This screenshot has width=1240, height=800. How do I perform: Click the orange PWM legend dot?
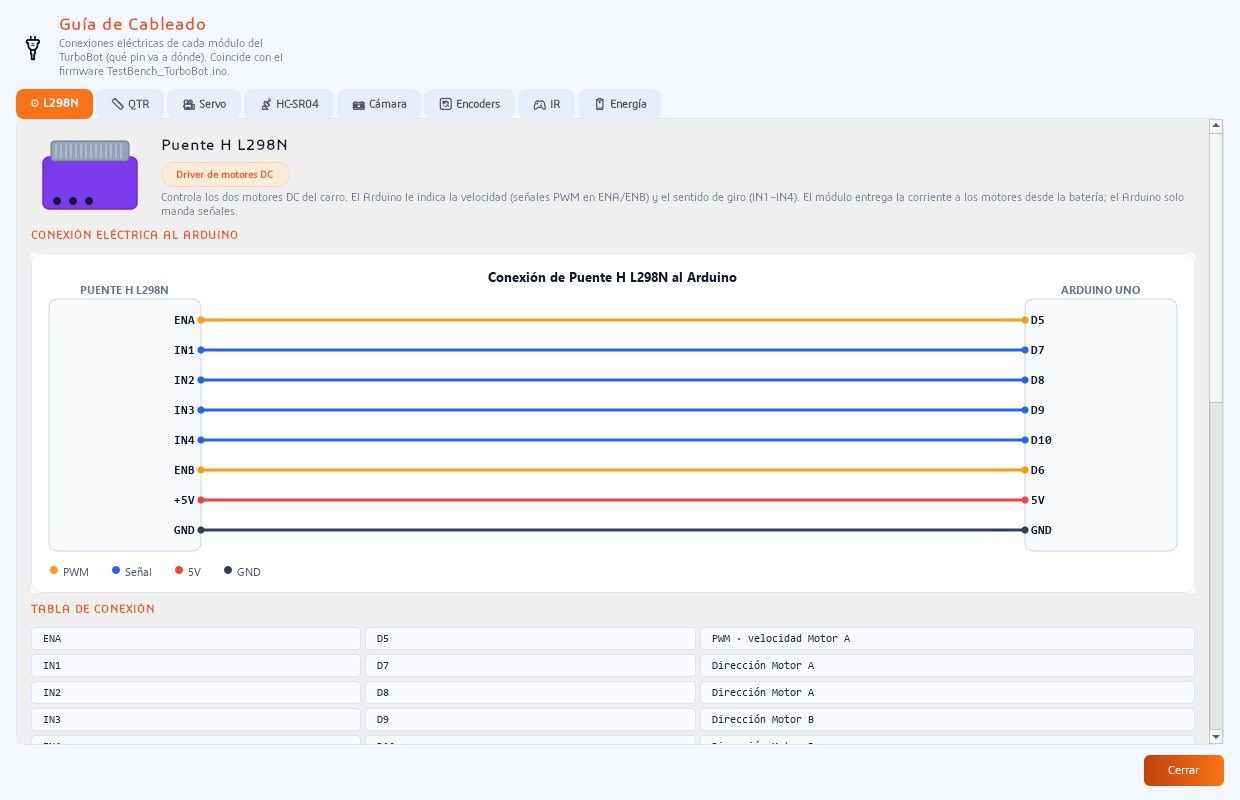coord(54,570)
